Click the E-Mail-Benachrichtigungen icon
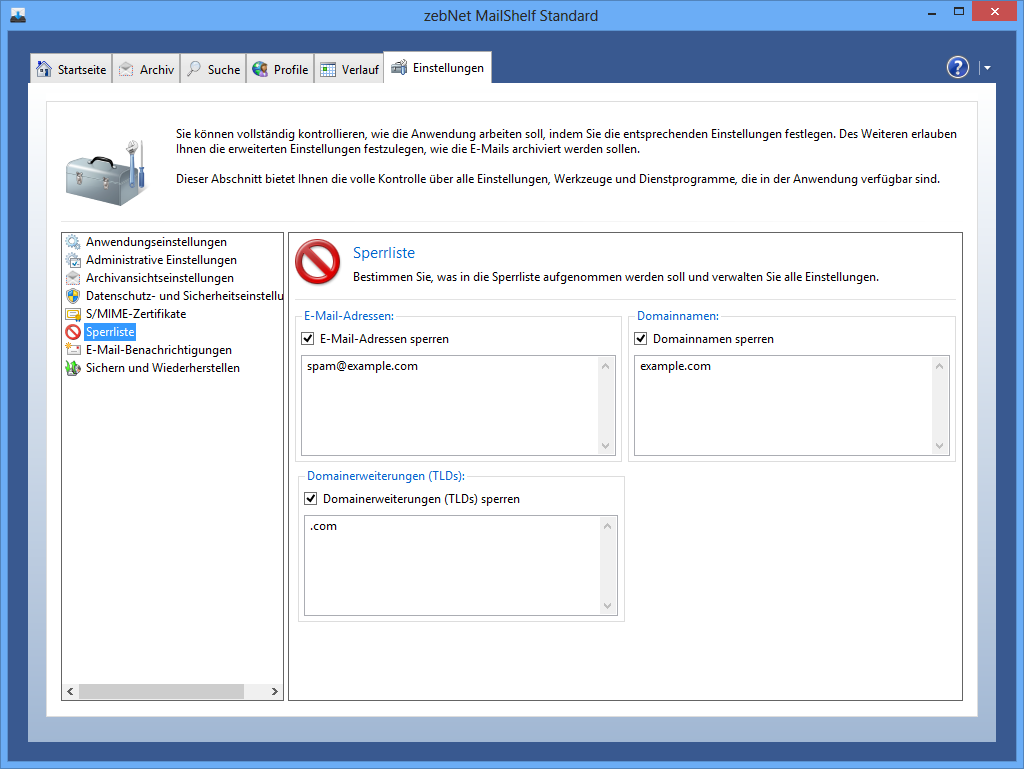The image size is (1024, 769). [x=73, y=350]
